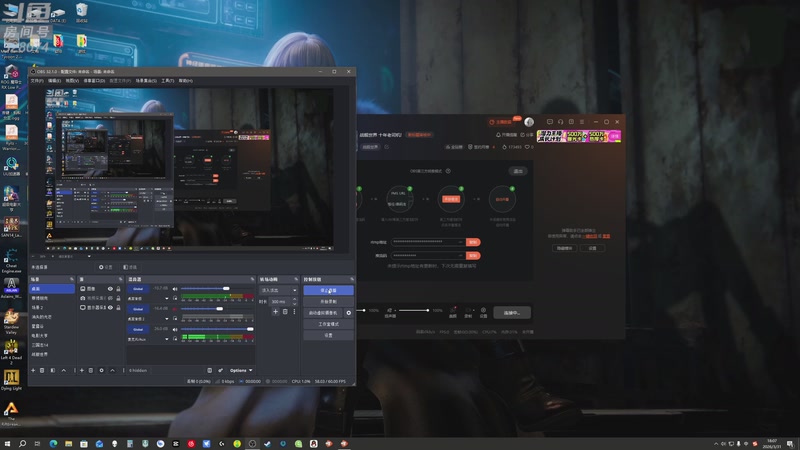Image resolution: width=800 pixels, height=450 pixels.
Task: Toggle the lock on the video capture source
Action: click(118, 298)
